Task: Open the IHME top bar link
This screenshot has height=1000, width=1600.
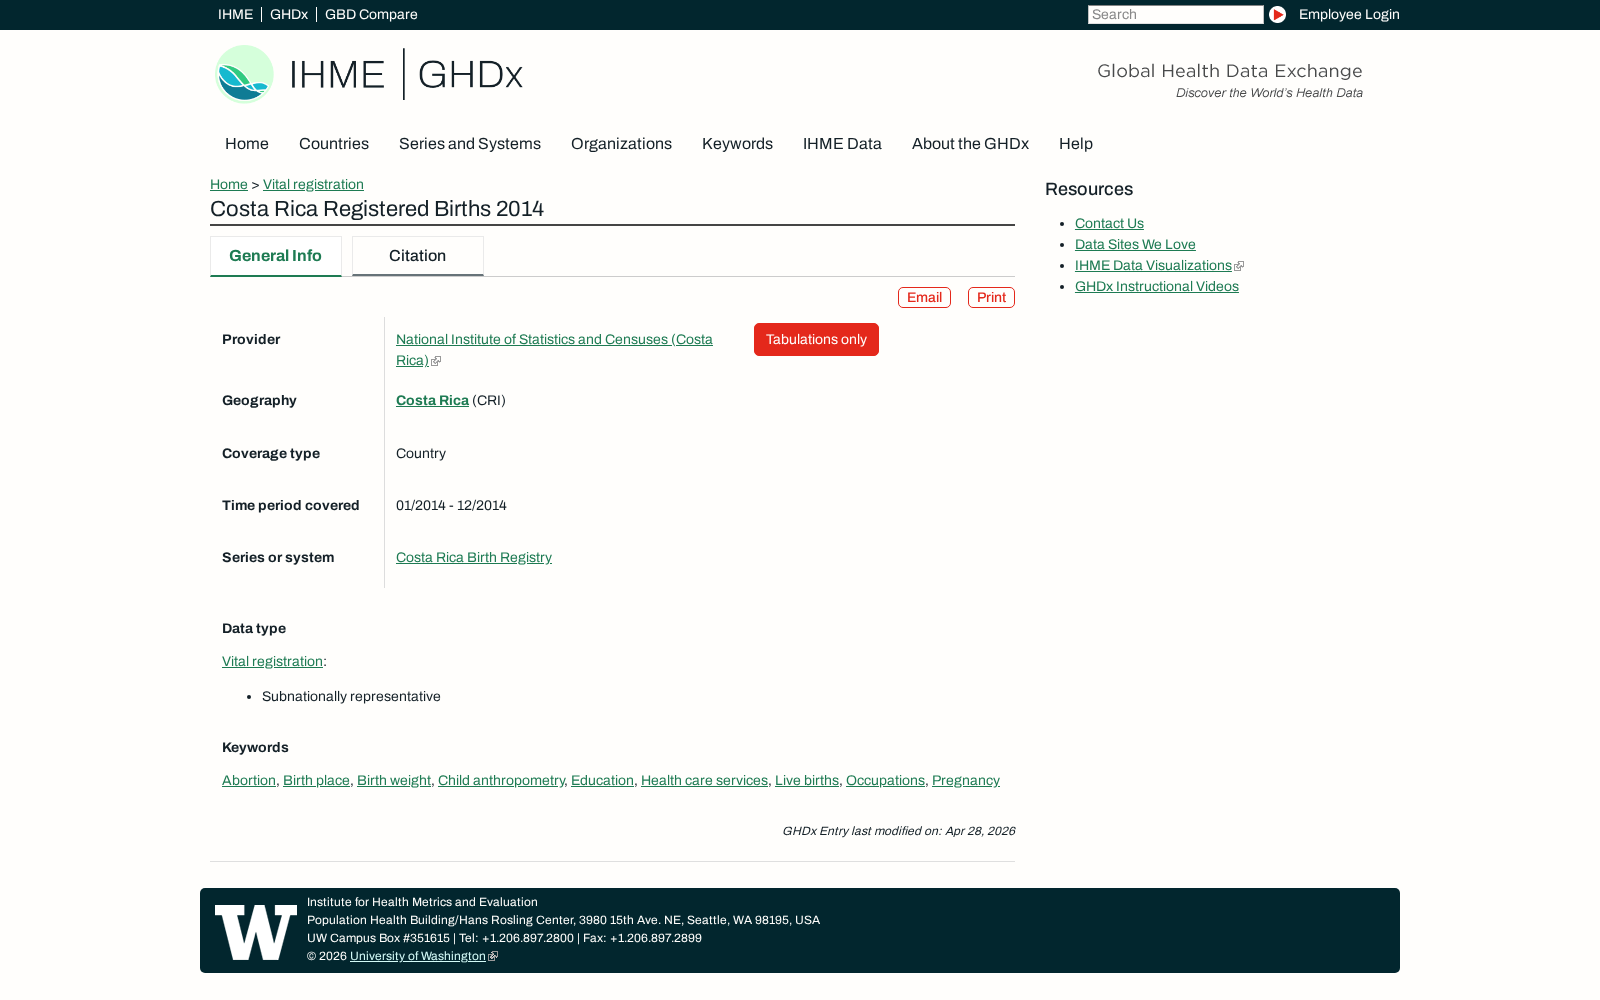Action: point(235,14)
